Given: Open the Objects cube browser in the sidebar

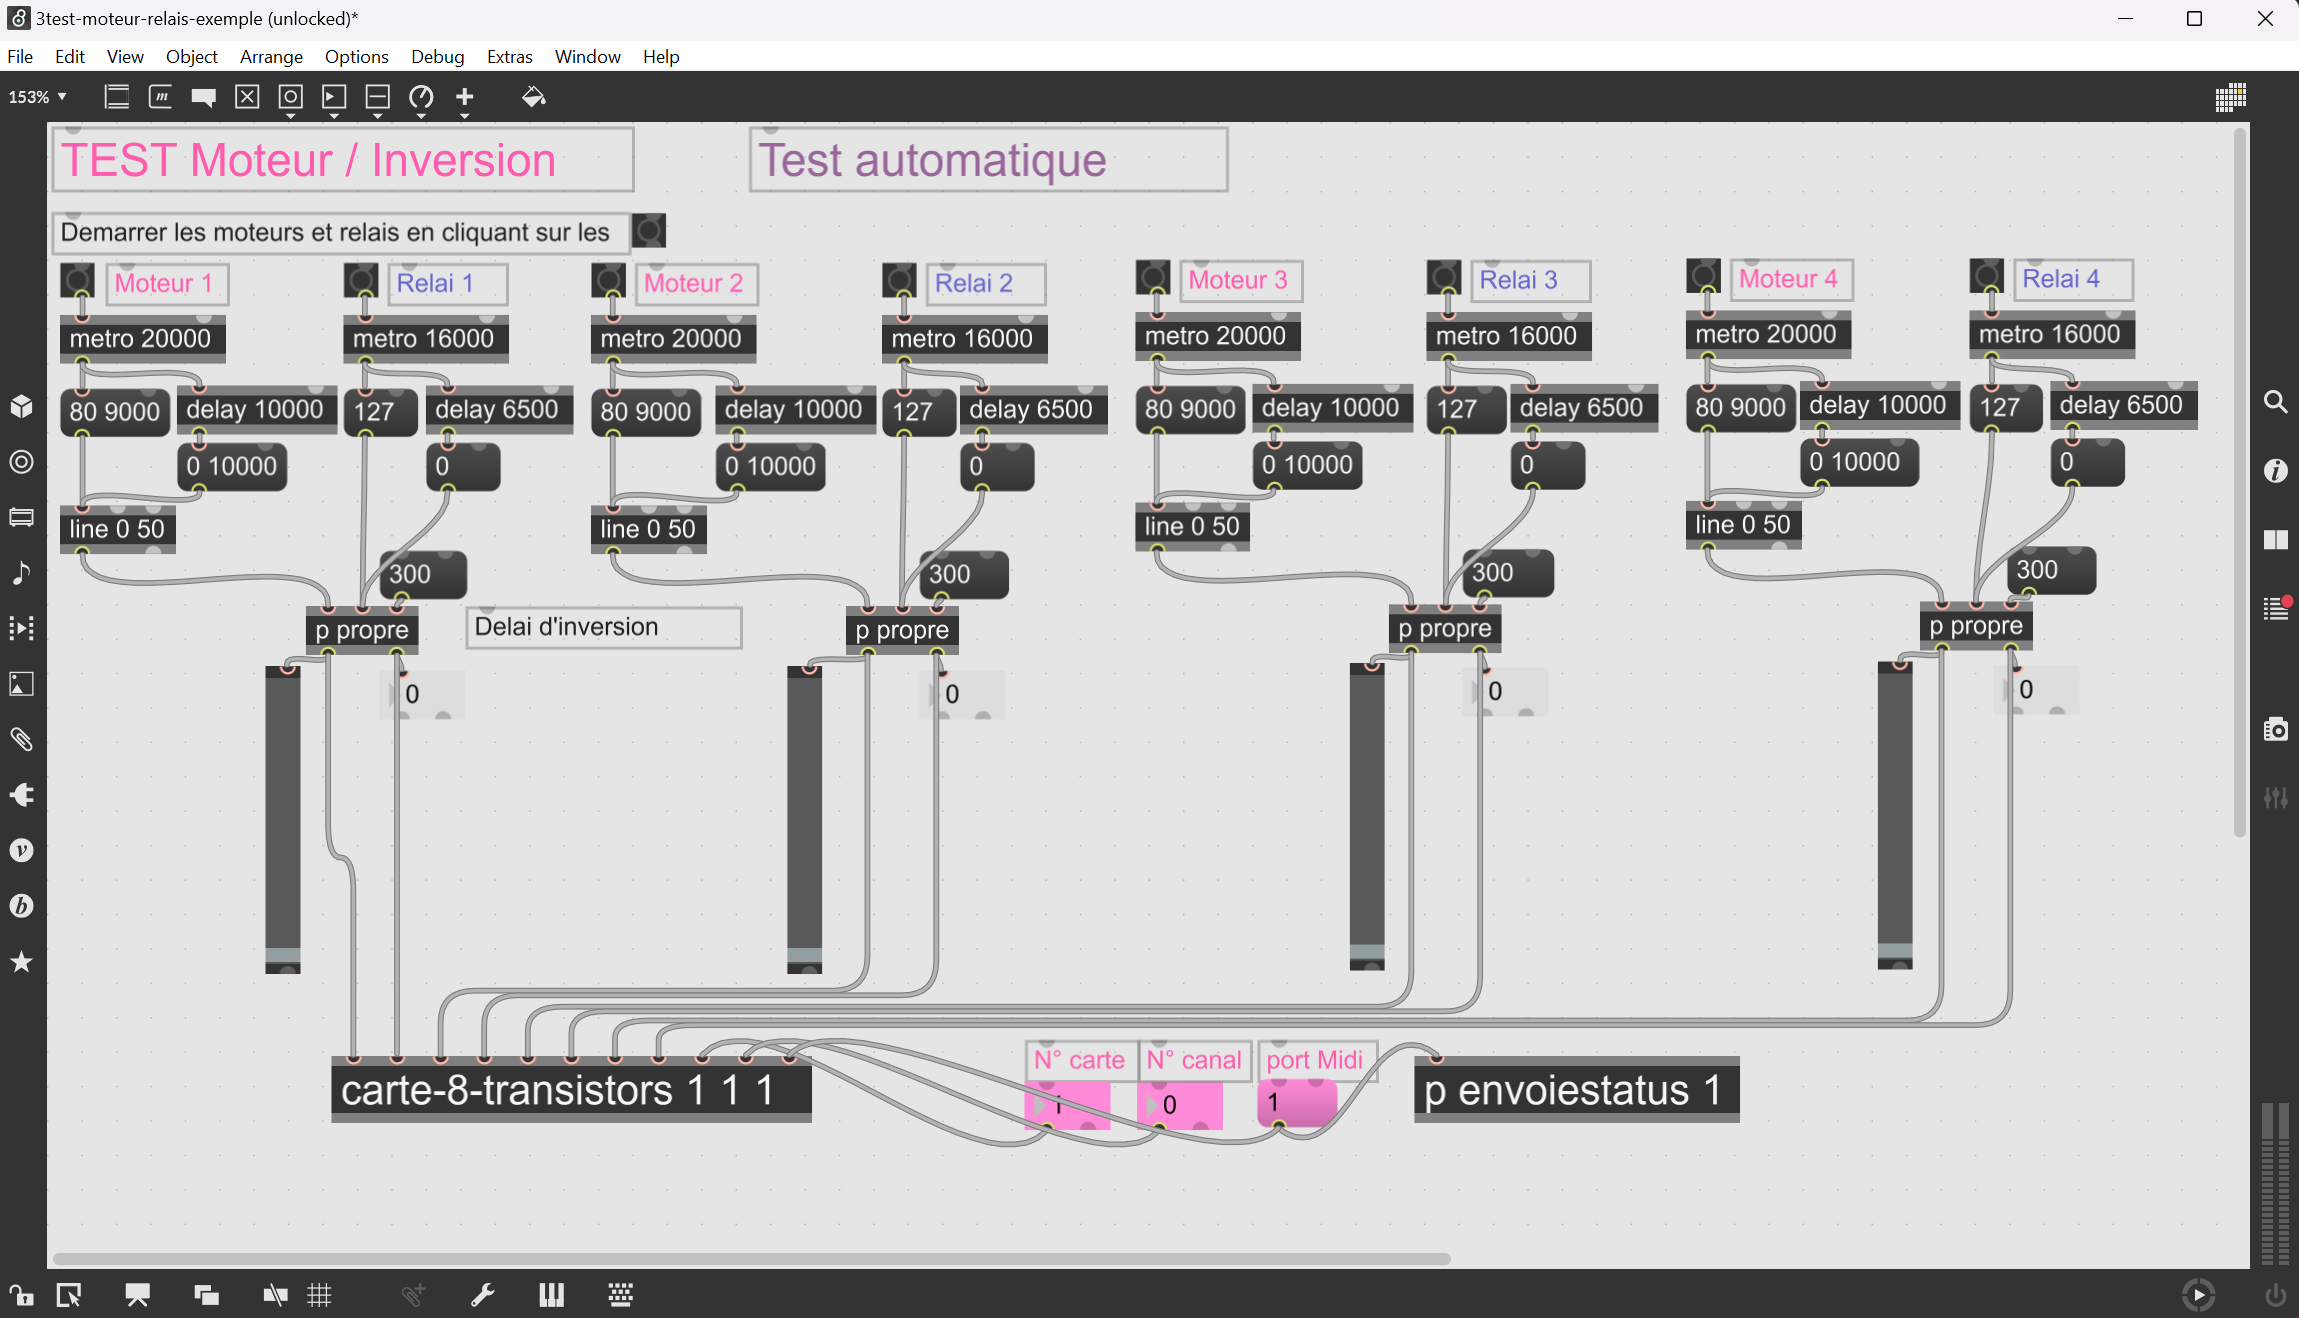Looking at the screenshot, I should (22, 406).
